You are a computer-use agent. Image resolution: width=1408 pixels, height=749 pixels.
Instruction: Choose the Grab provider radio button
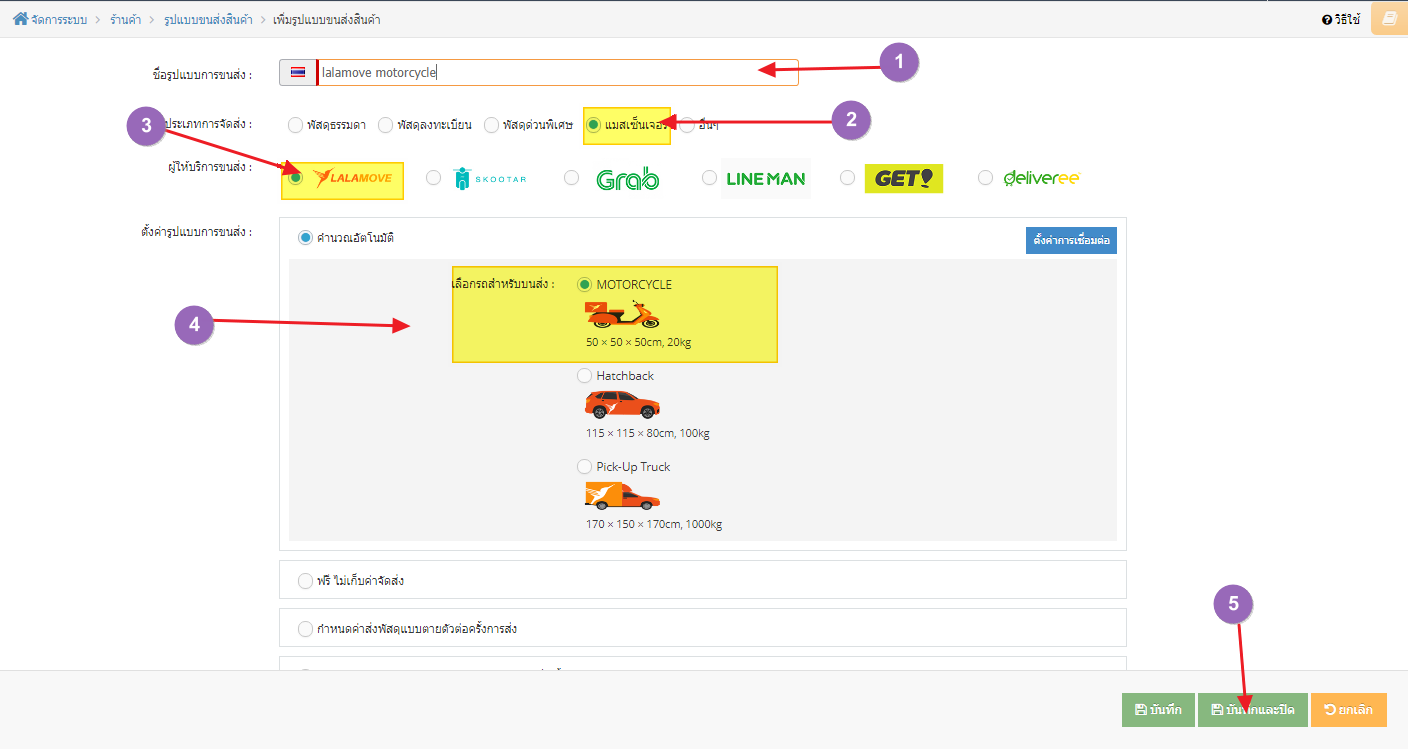pos(571,178)
